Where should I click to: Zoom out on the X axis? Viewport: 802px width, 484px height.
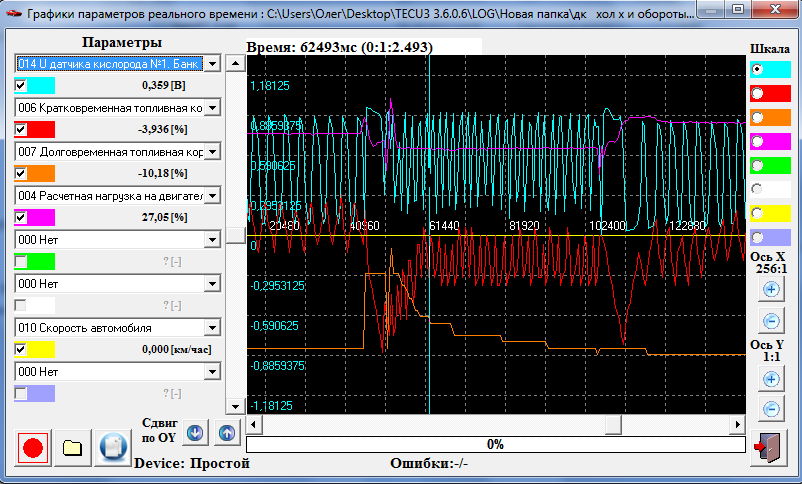(771, 321)
